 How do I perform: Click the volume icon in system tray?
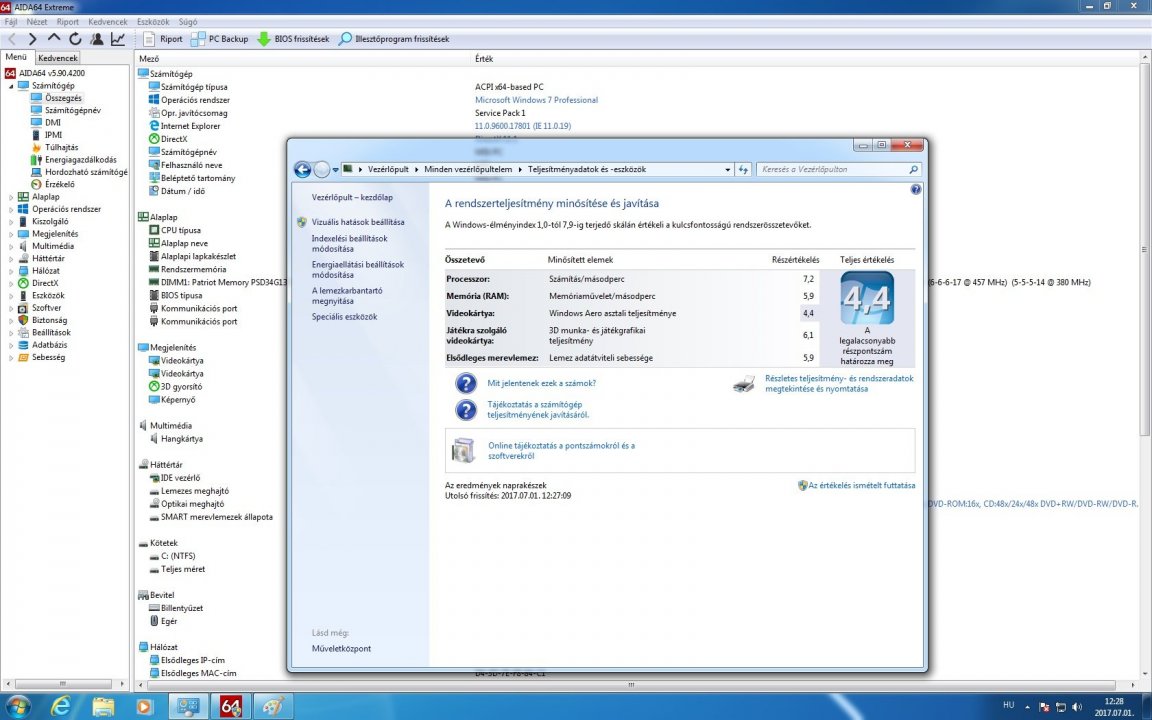point(1077,707)
